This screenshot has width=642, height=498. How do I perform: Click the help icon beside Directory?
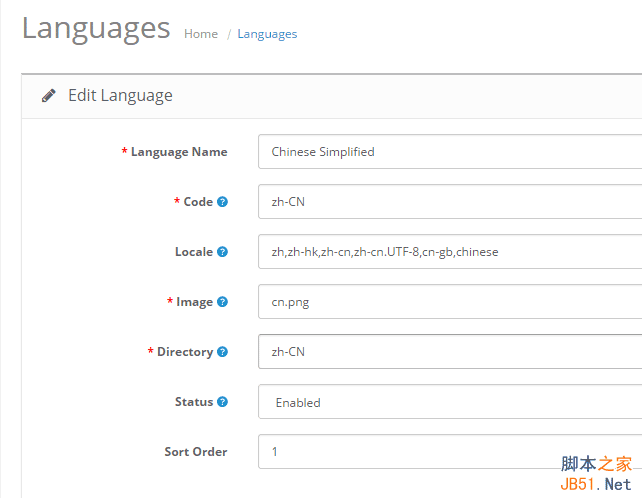point(222,352)
